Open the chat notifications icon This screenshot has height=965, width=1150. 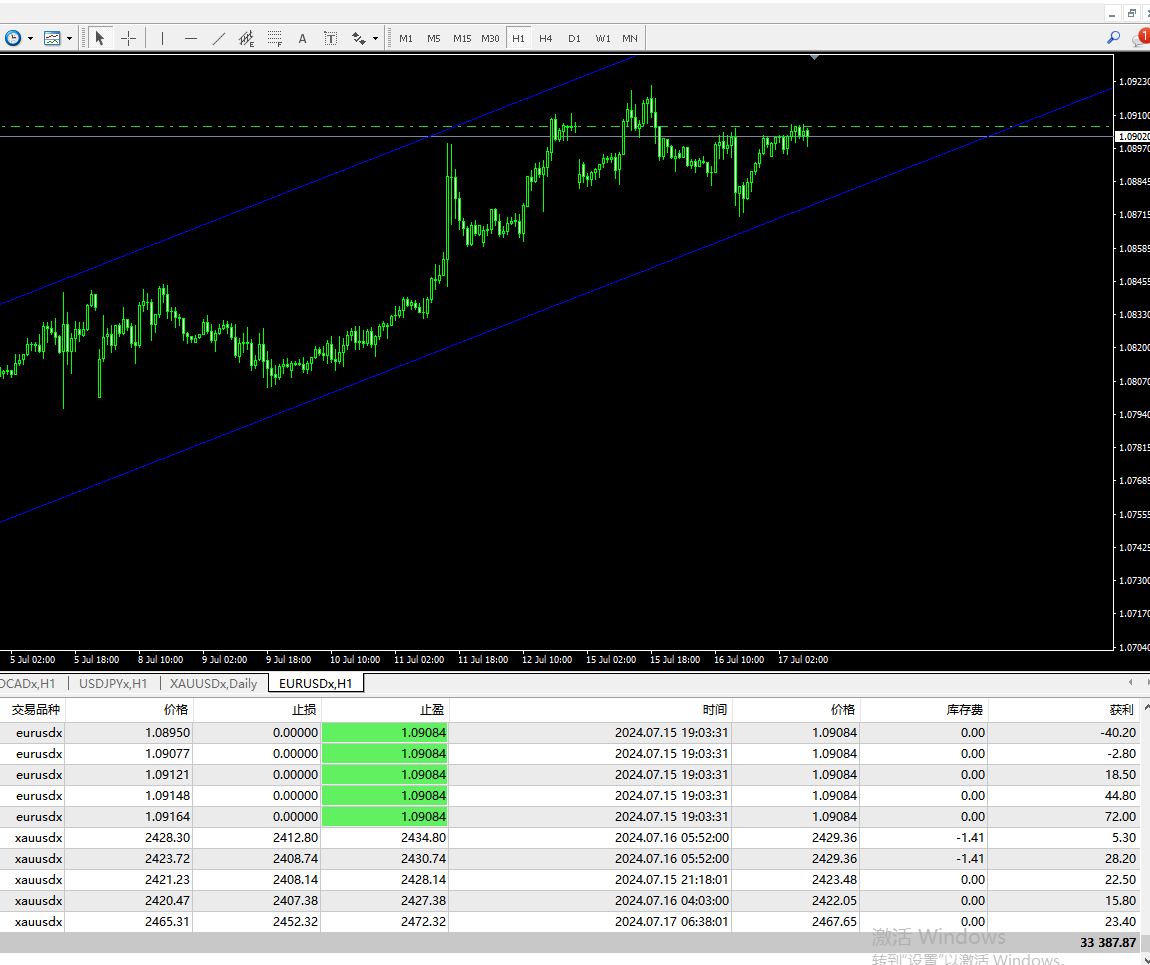[x=1141, y=37]
